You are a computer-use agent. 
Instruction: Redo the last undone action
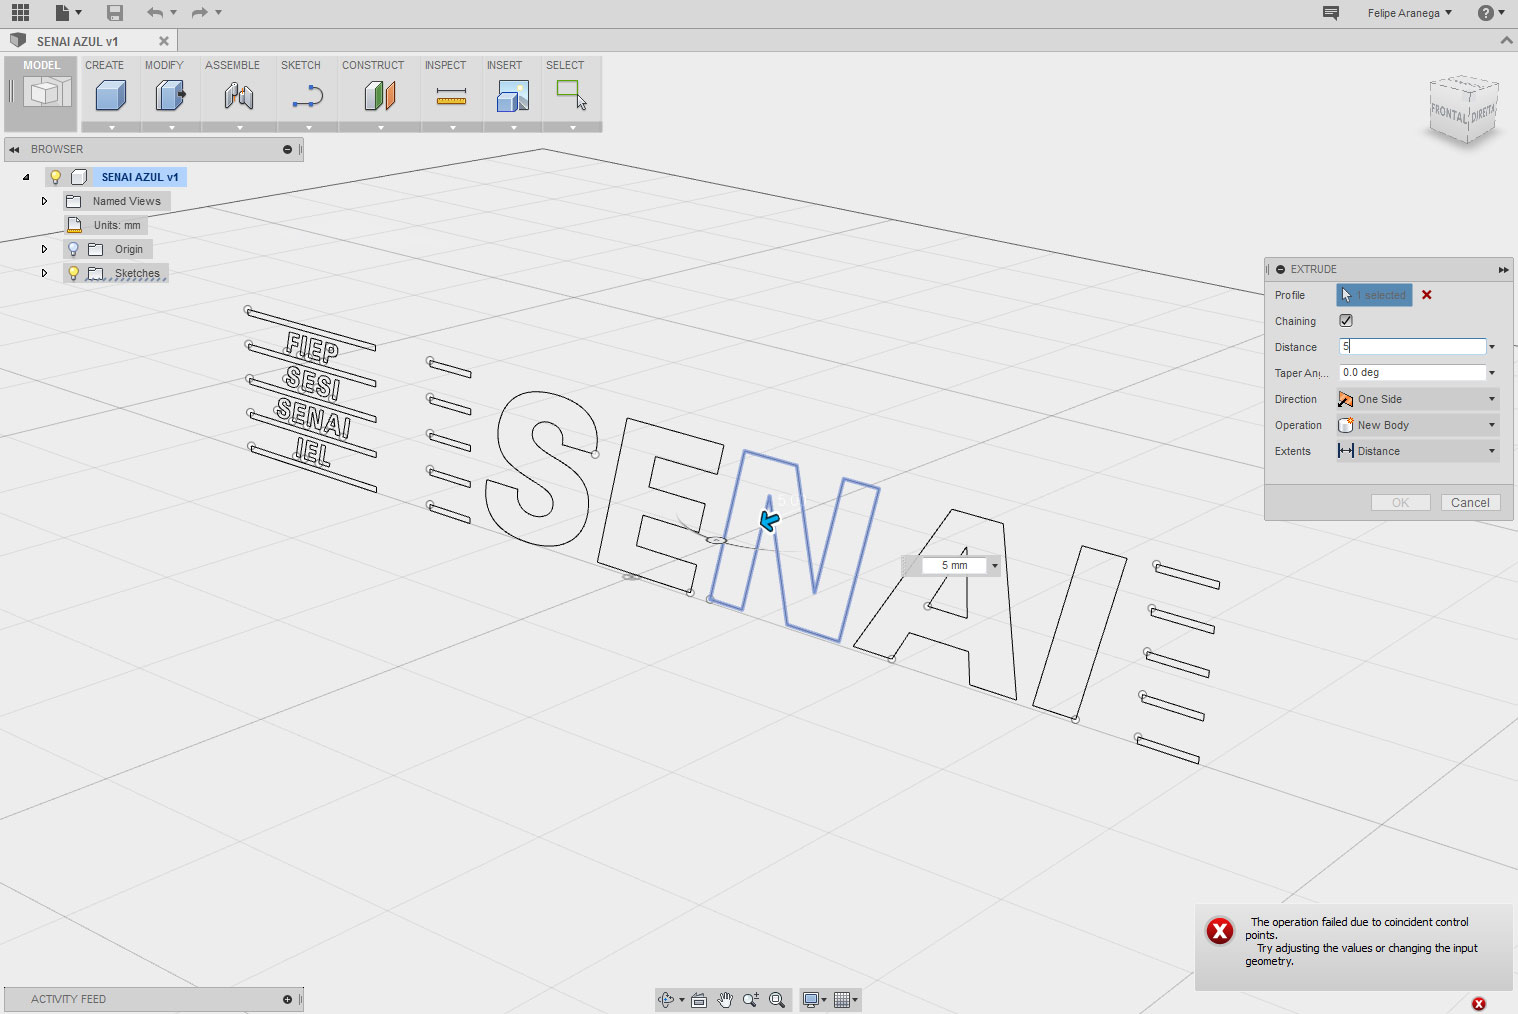click(200, 13)
